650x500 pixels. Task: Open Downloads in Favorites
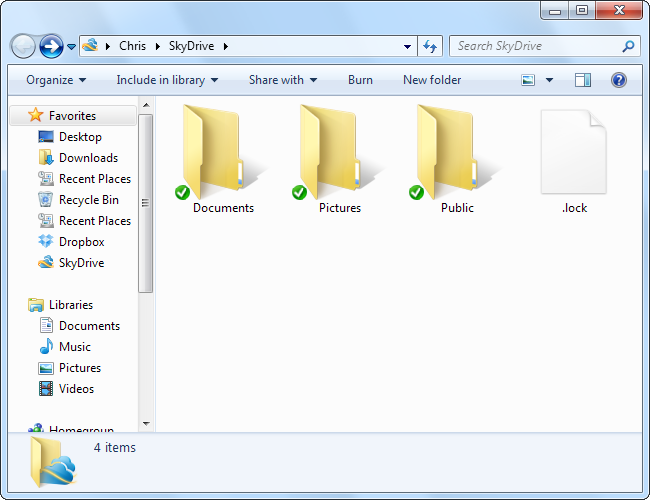click(88, 158)
